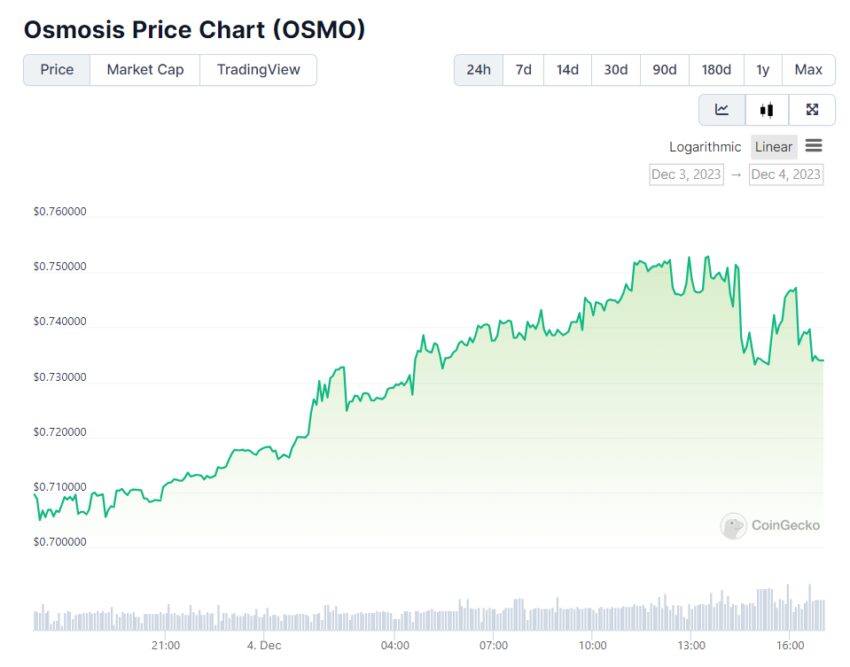Open the Market Cap tab
850x667 pixels.
(145, 70)
